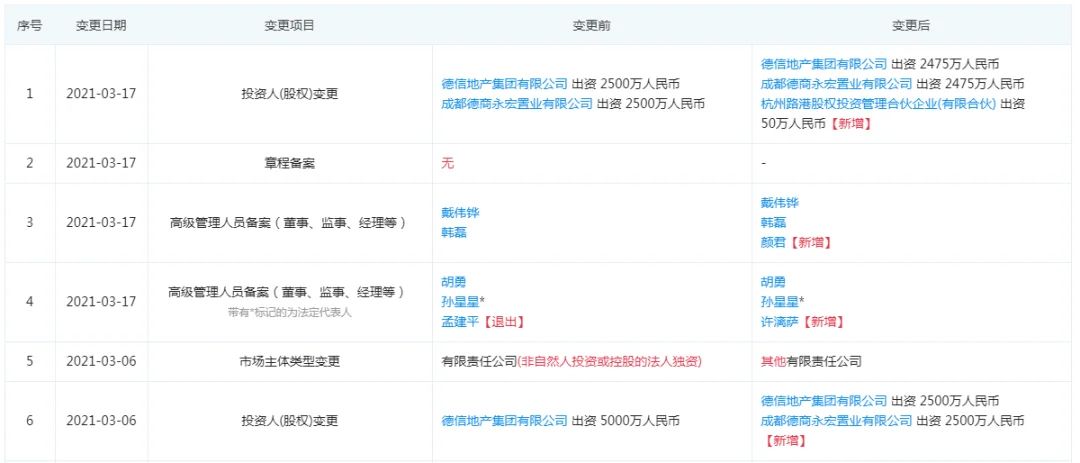
Task: Click the 变更前 column header
Action: tap(592, 25)
